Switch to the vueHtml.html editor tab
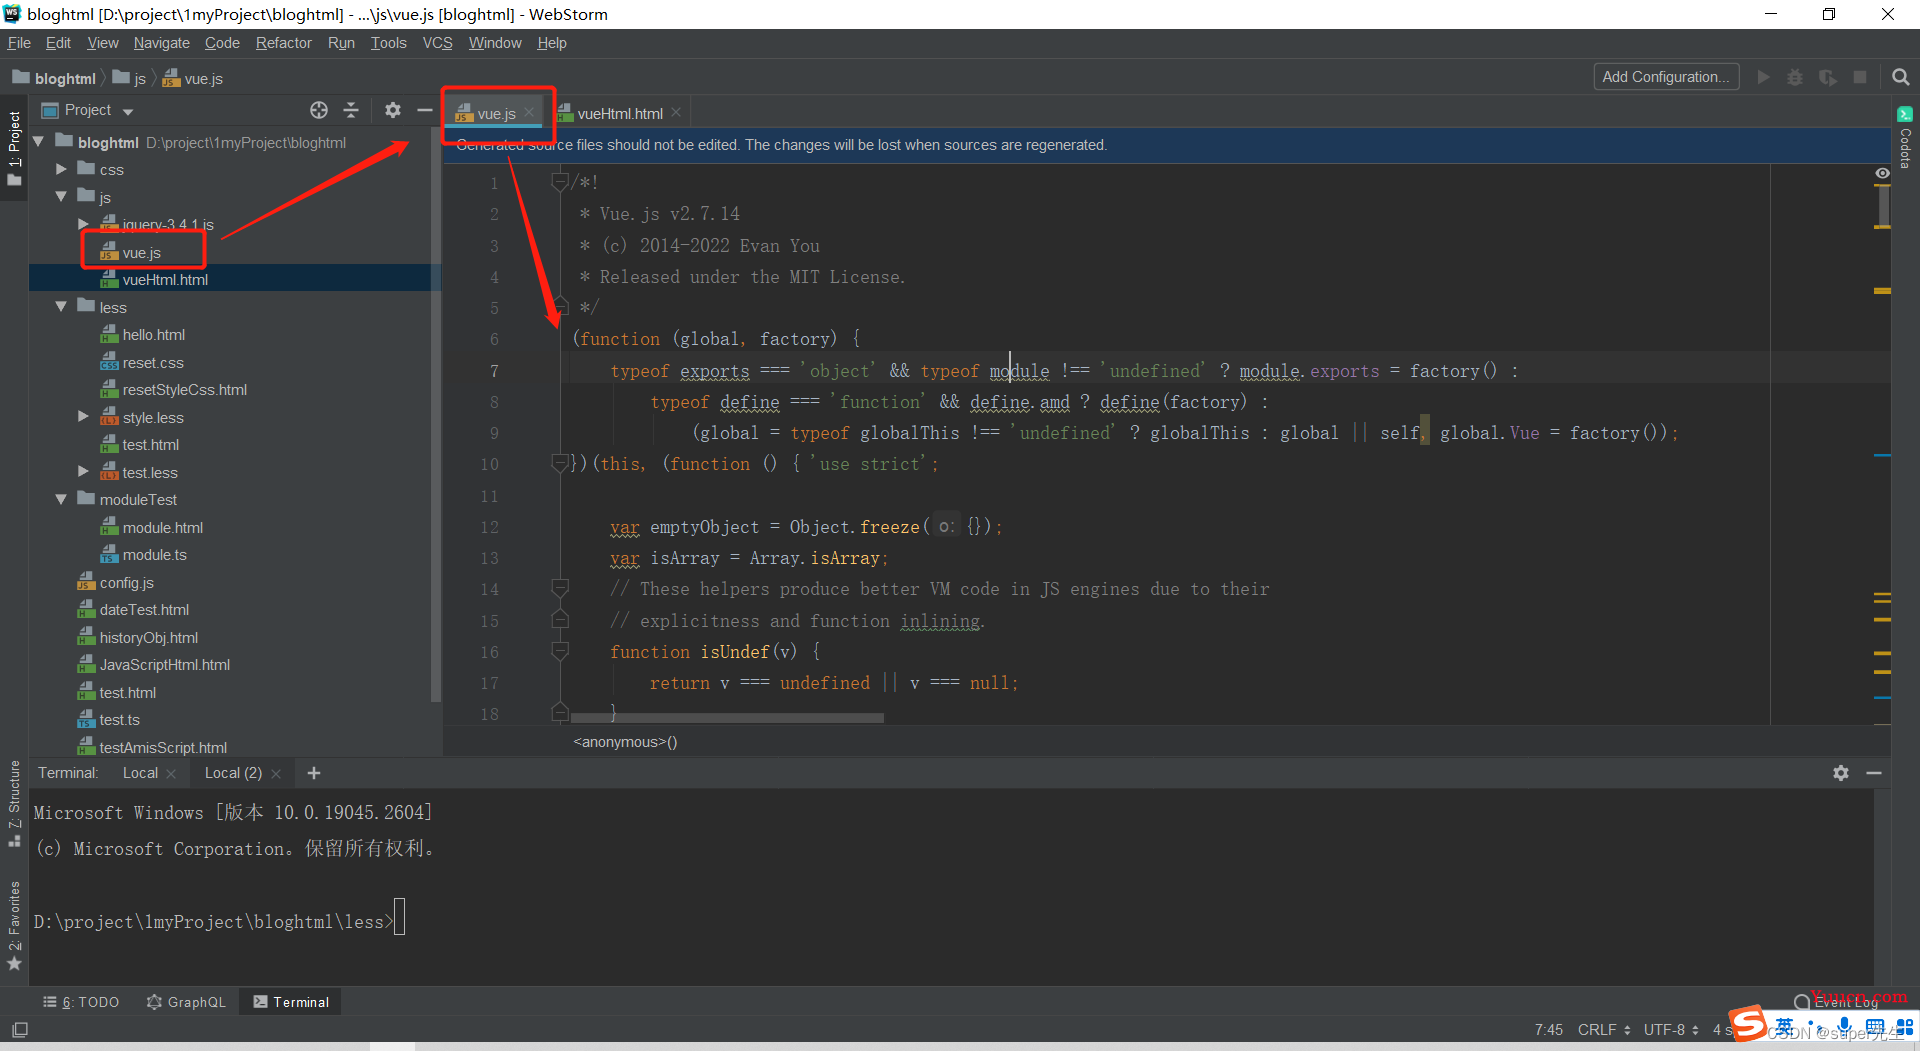The image size is (1920, 1051). tap(619, 114)
